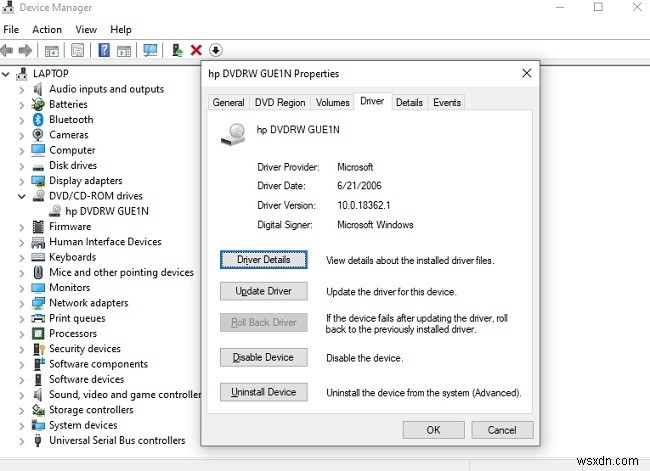Click the Show/Hide Console Tree icon
650x471 pixels.
(52, 51)
